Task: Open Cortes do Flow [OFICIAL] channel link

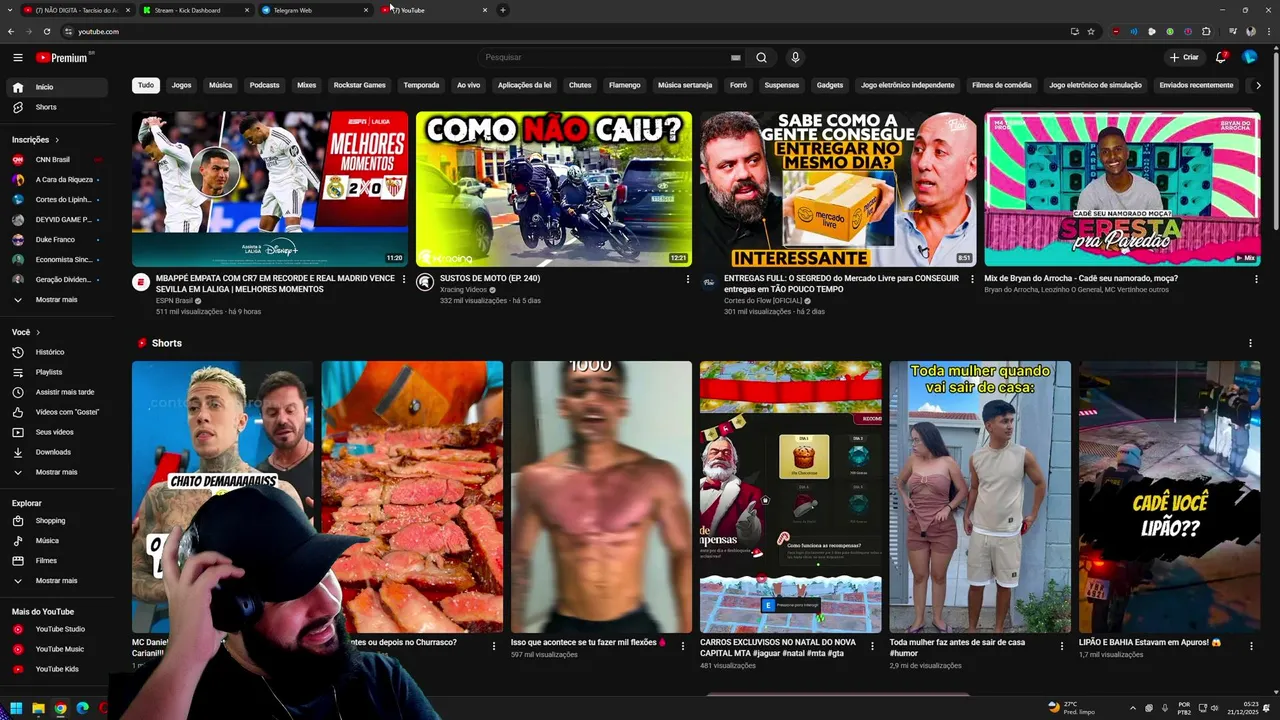Action: (763, 301)
